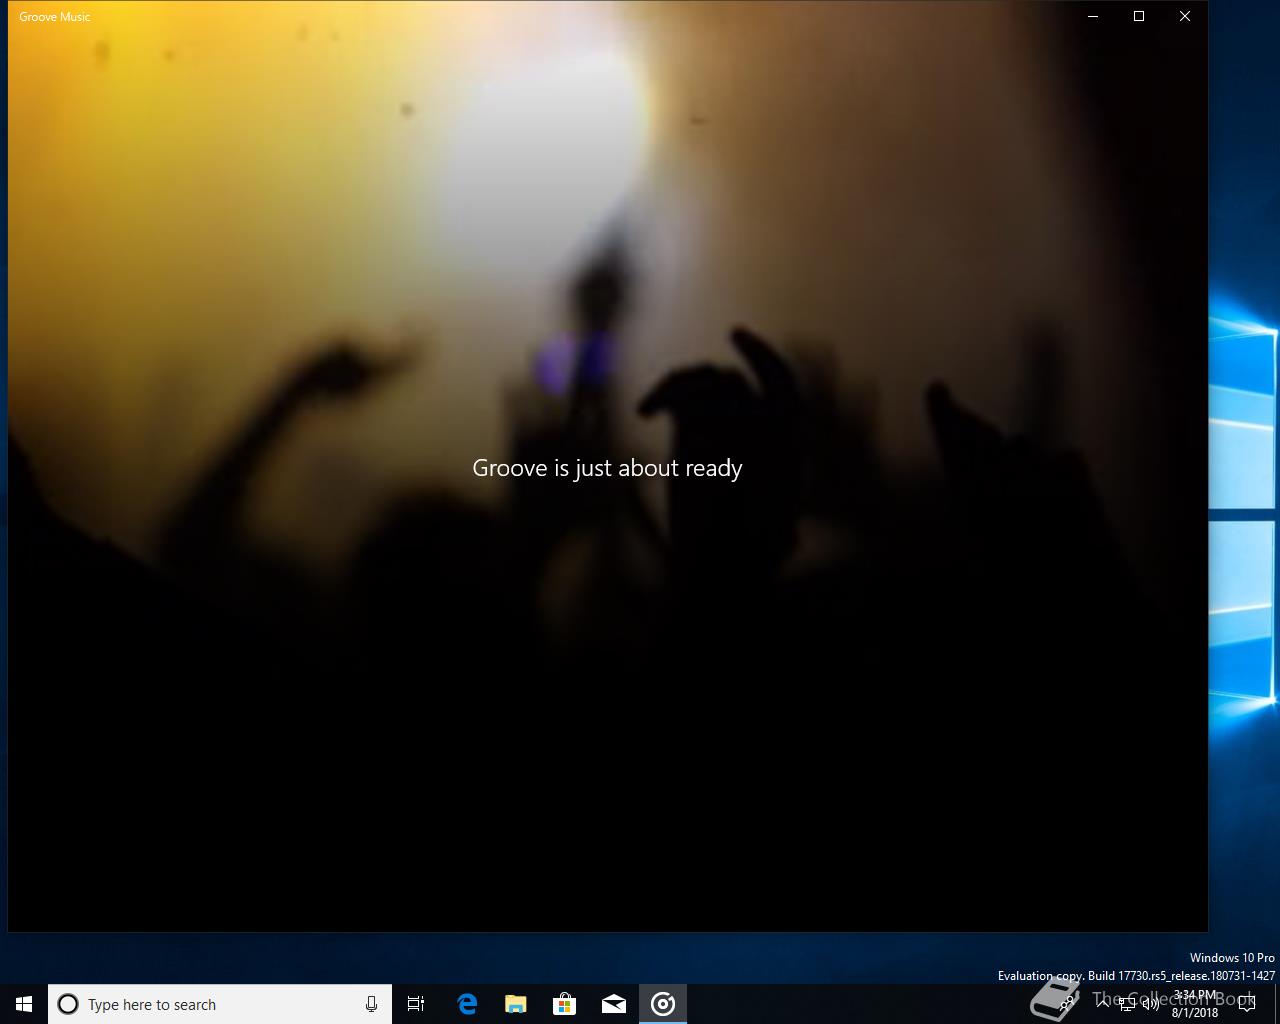Open the Mail app from the taskbar
Image resolution: width=1280 pixels, height=1024 pixels.
(x=614, y=1004)
